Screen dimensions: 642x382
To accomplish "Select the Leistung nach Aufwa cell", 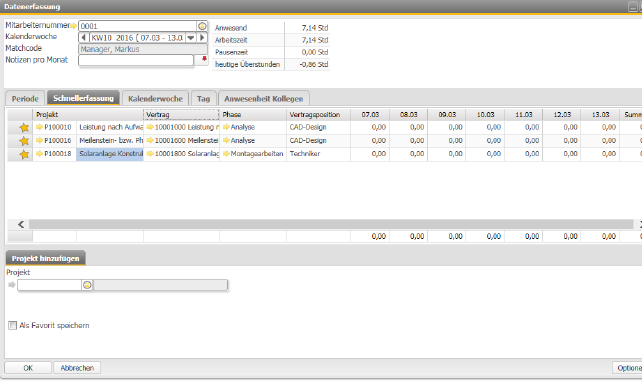I will [110, 127].
